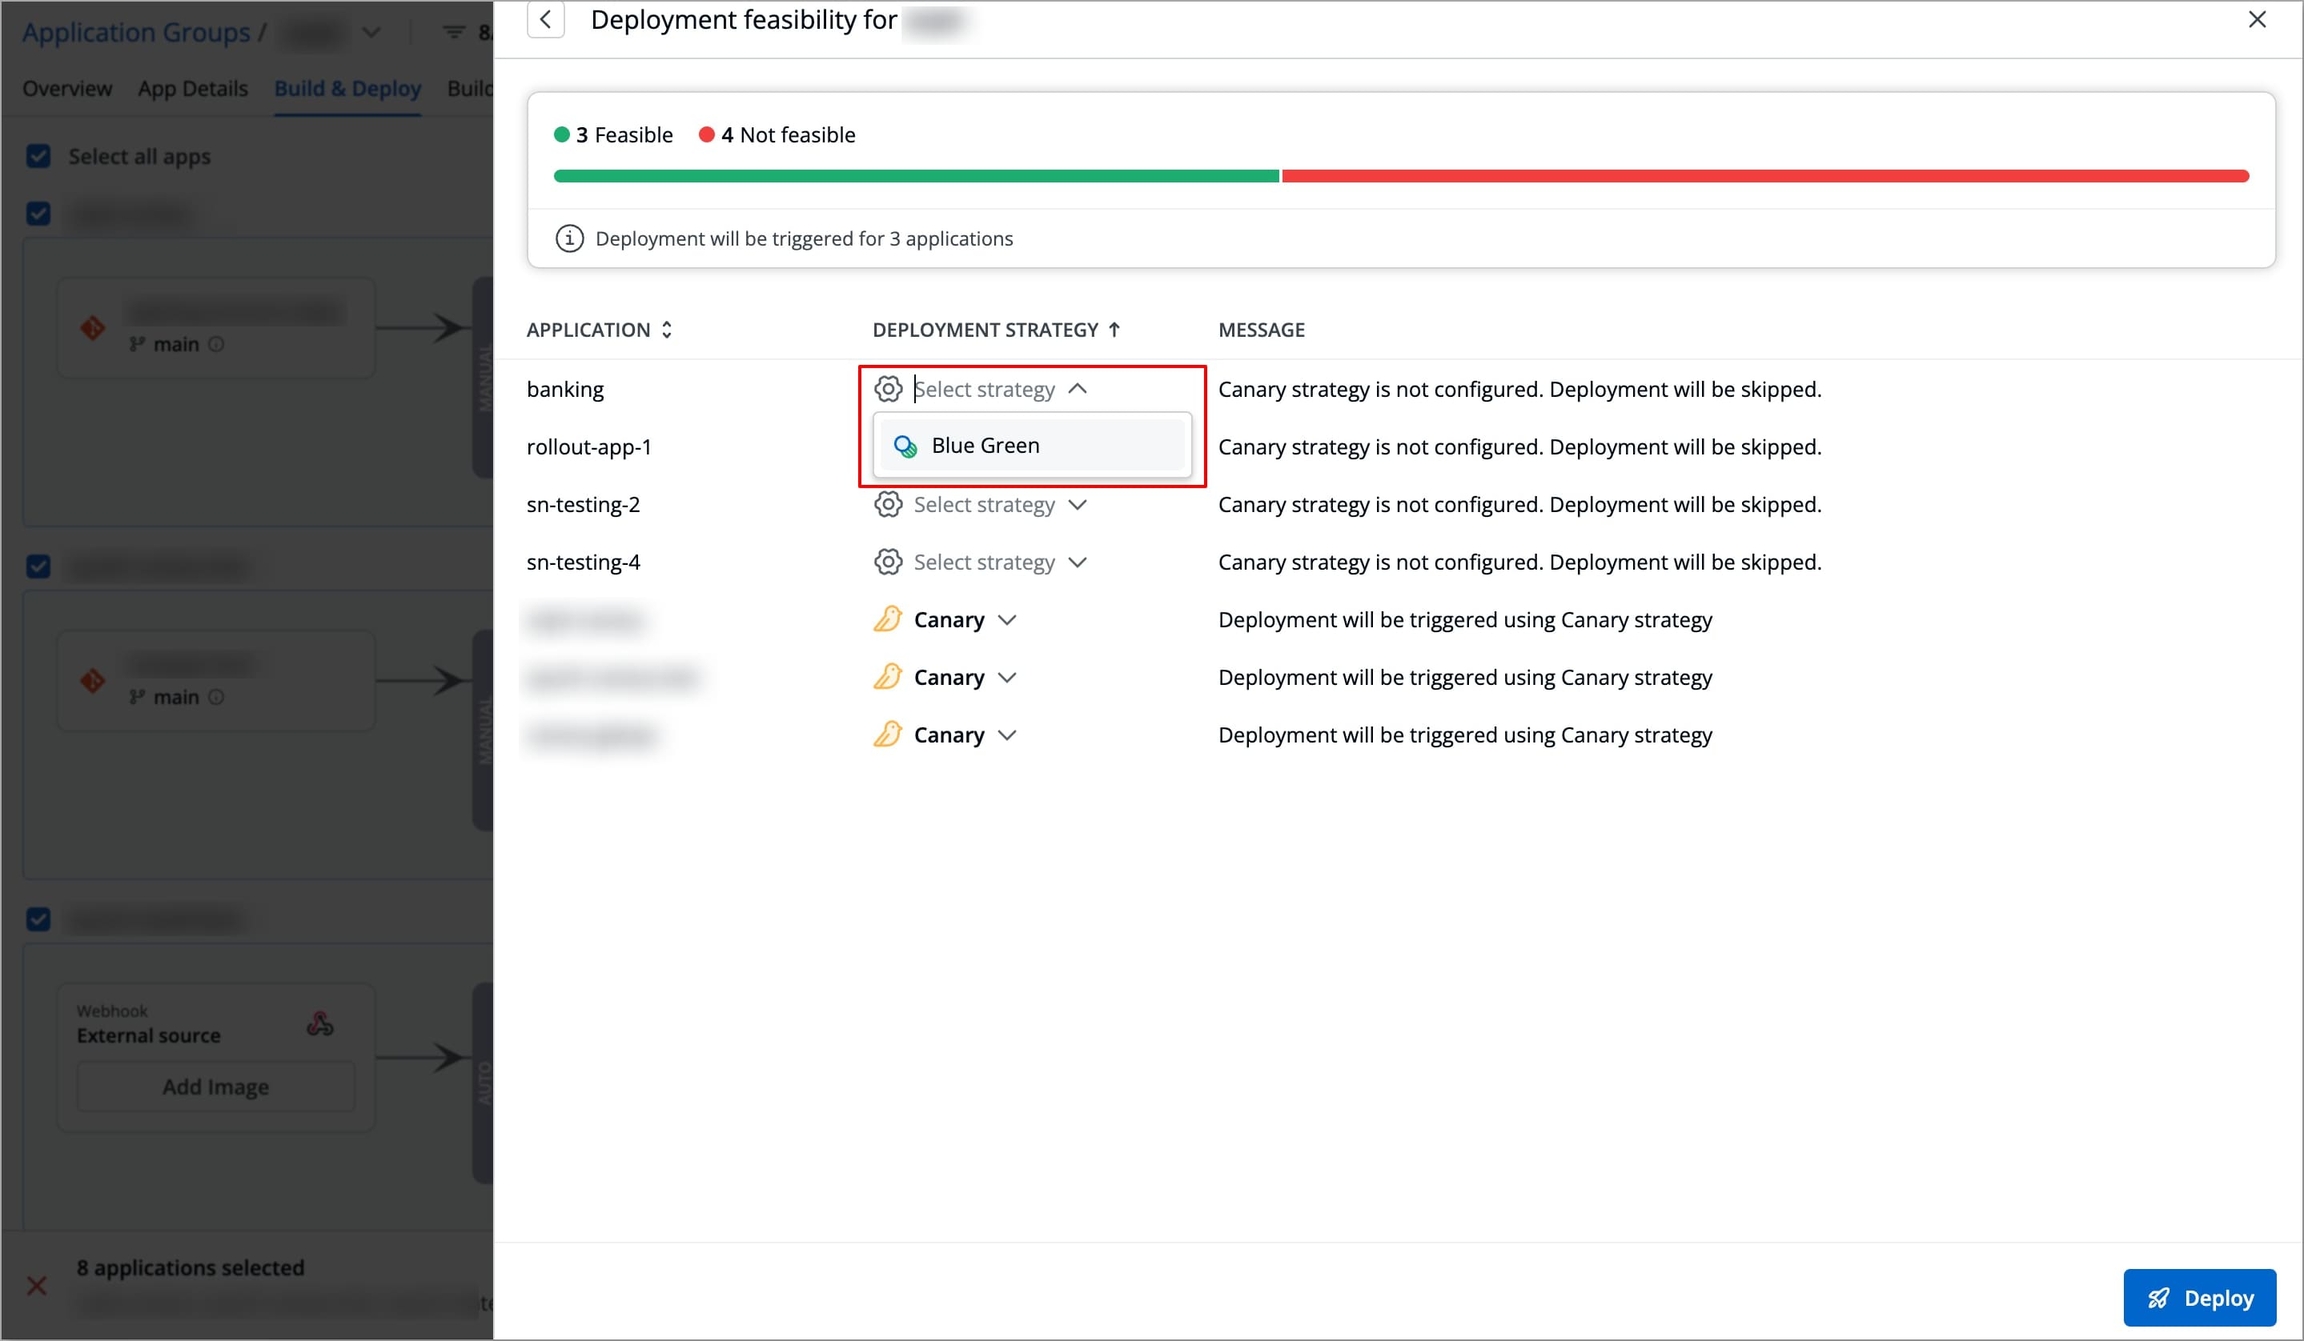
Task: Click the info icon near deployment triggered message
Action: pos(569,238)
